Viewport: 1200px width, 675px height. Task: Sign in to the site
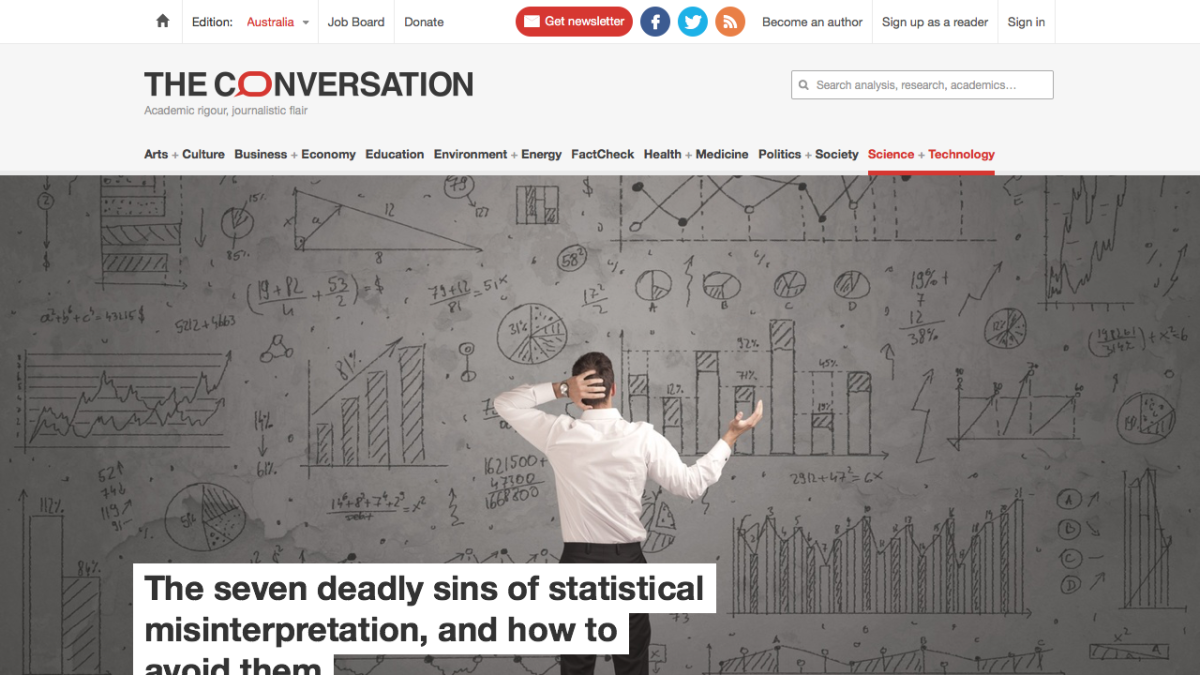pyautogui.click(x=1026, y=21)
